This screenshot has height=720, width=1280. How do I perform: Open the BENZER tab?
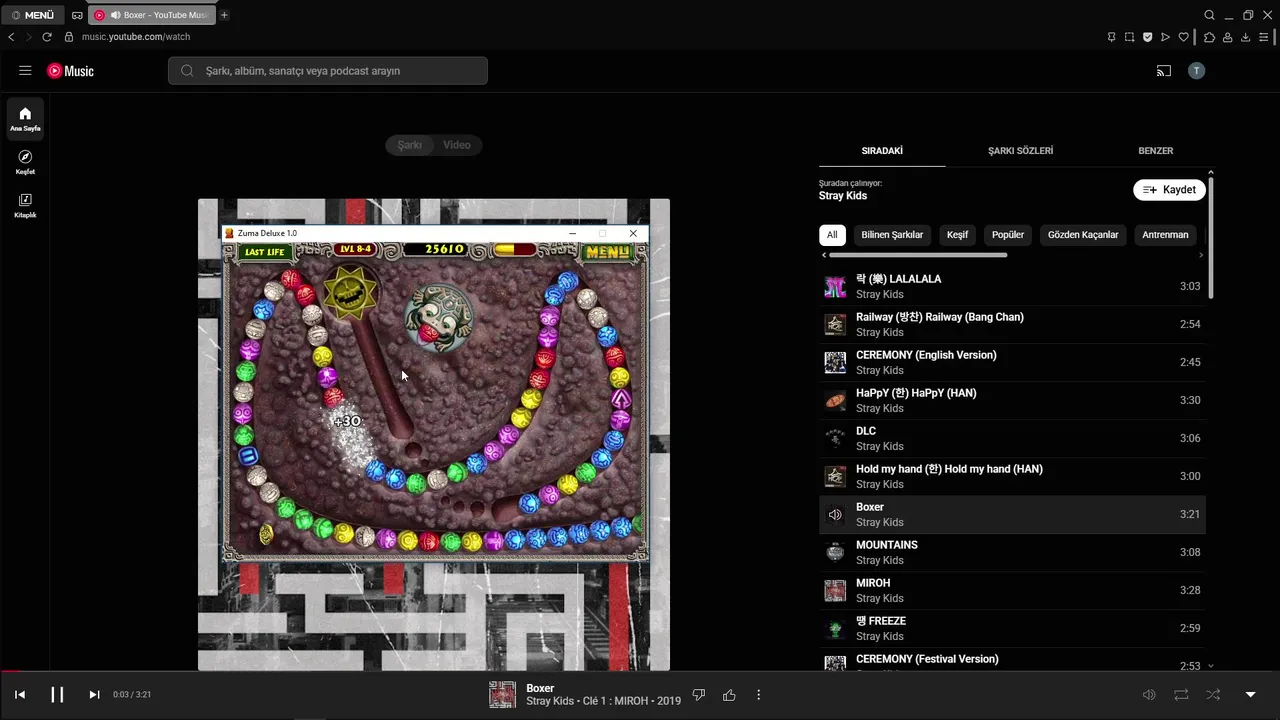click(1155, 151)
